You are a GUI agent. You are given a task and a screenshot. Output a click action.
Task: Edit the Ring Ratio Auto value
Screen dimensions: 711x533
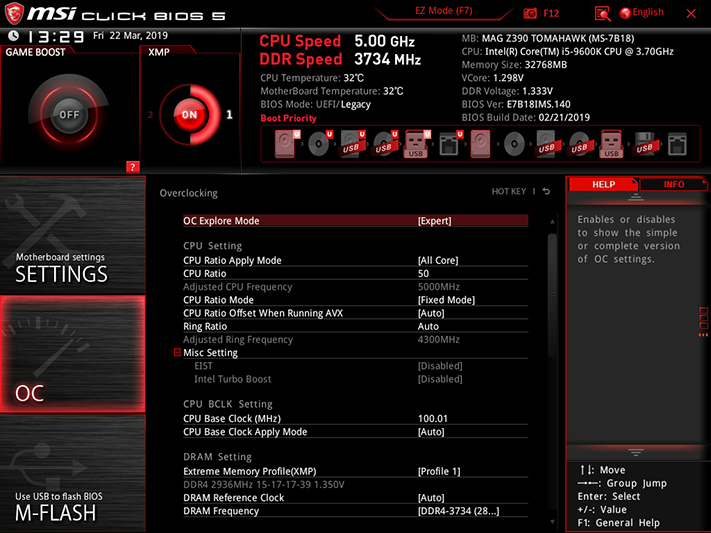pos(428,326)
